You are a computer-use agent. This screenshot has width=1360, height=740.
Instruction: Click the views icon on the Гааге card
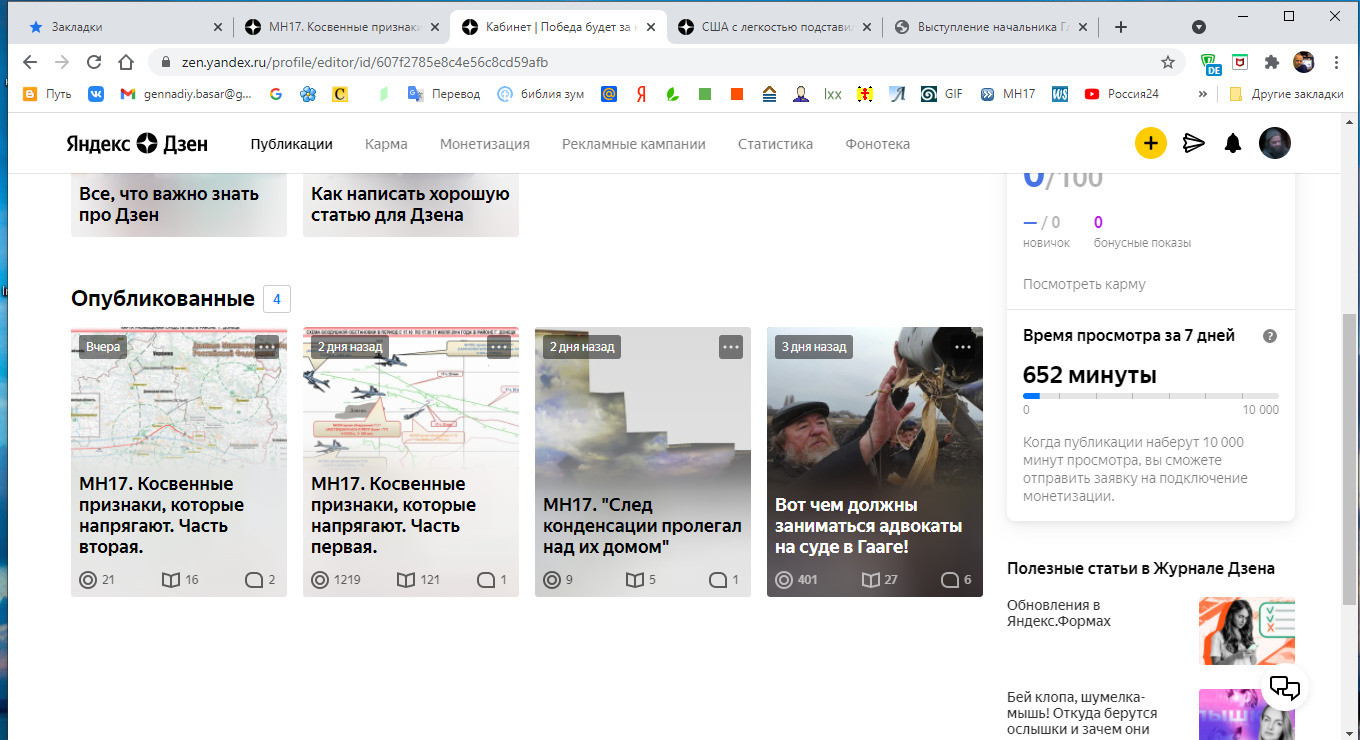click(784, 580)
